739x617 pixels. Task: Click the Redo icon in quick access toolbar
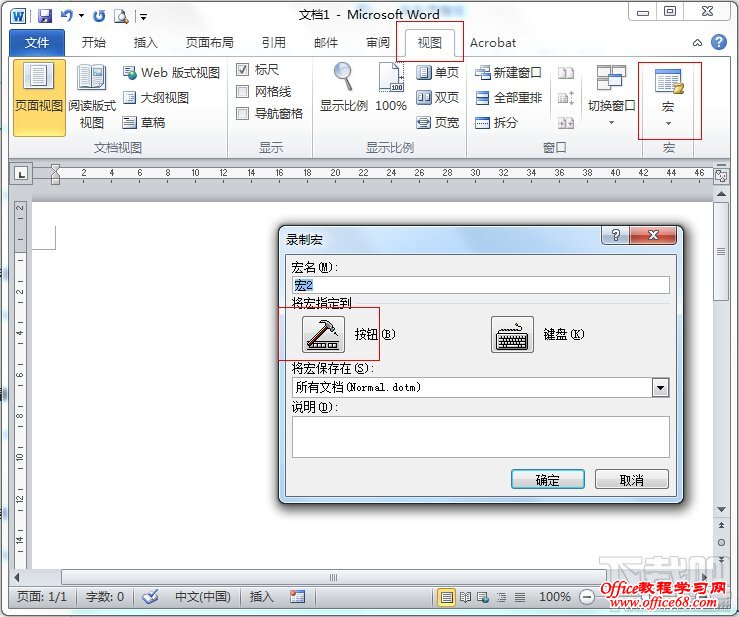pos(99,16)
